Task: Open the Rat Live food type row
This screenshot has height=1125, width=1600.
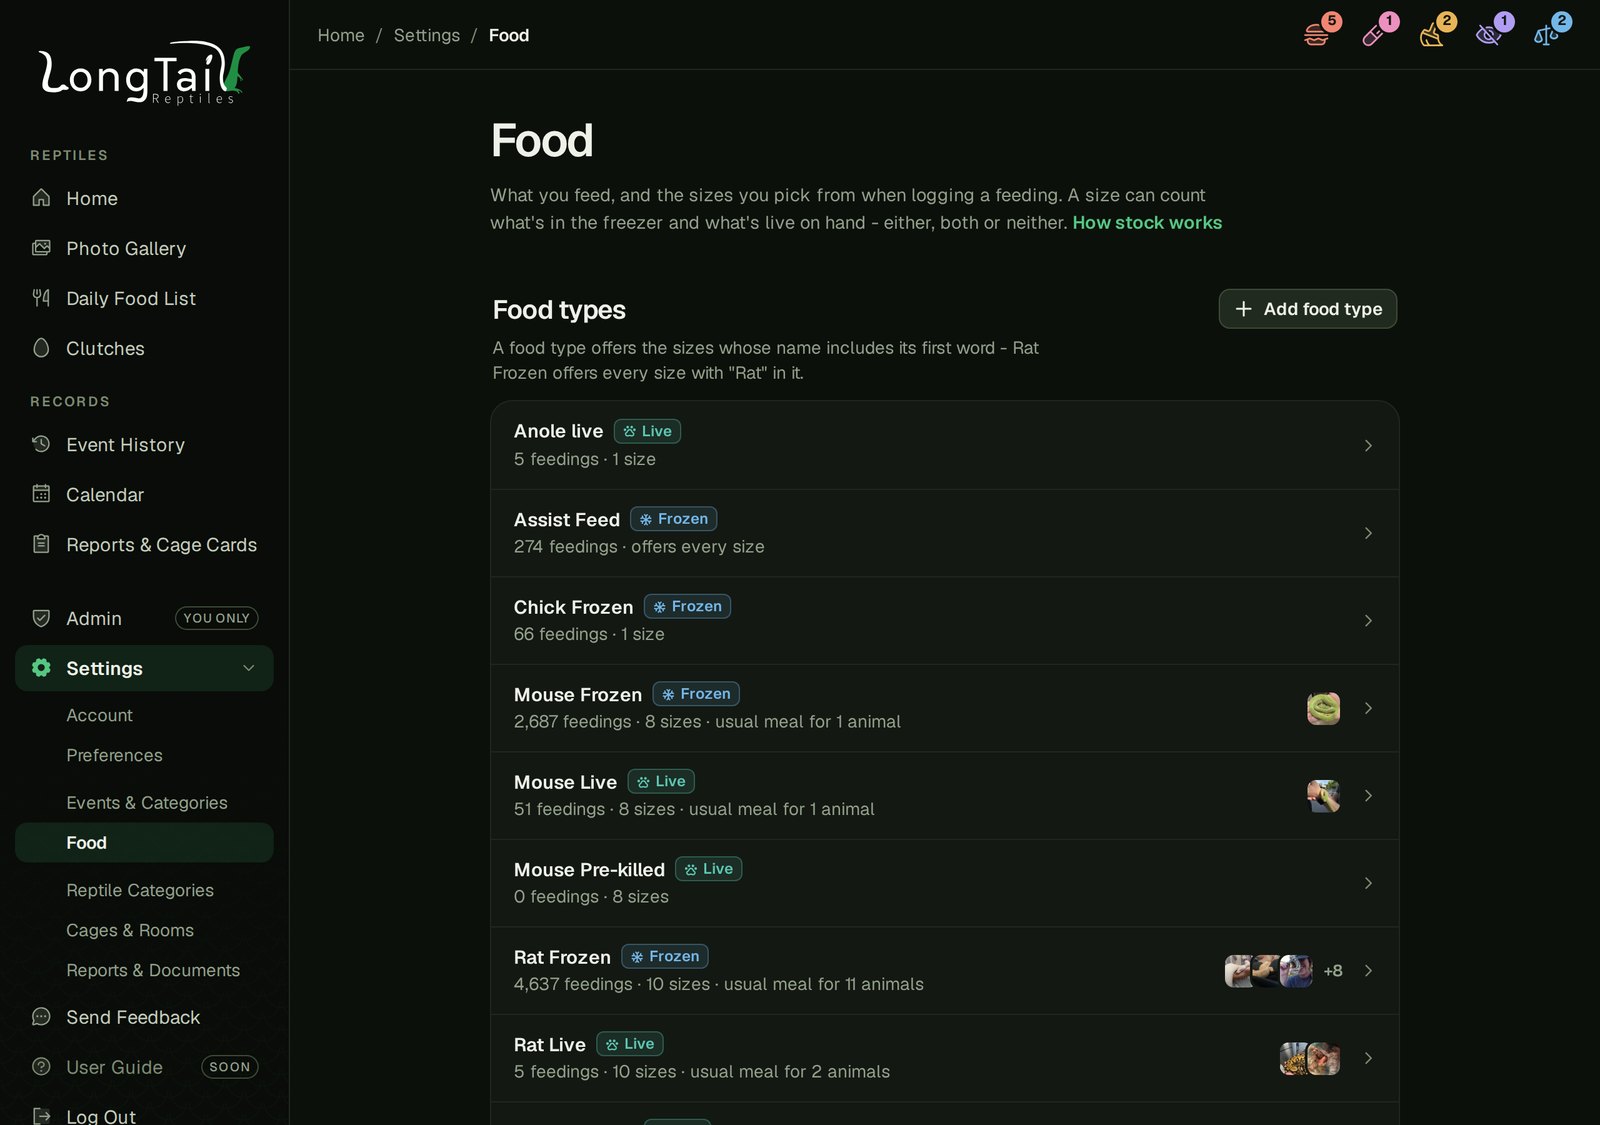Action: tap(945, 1058)
